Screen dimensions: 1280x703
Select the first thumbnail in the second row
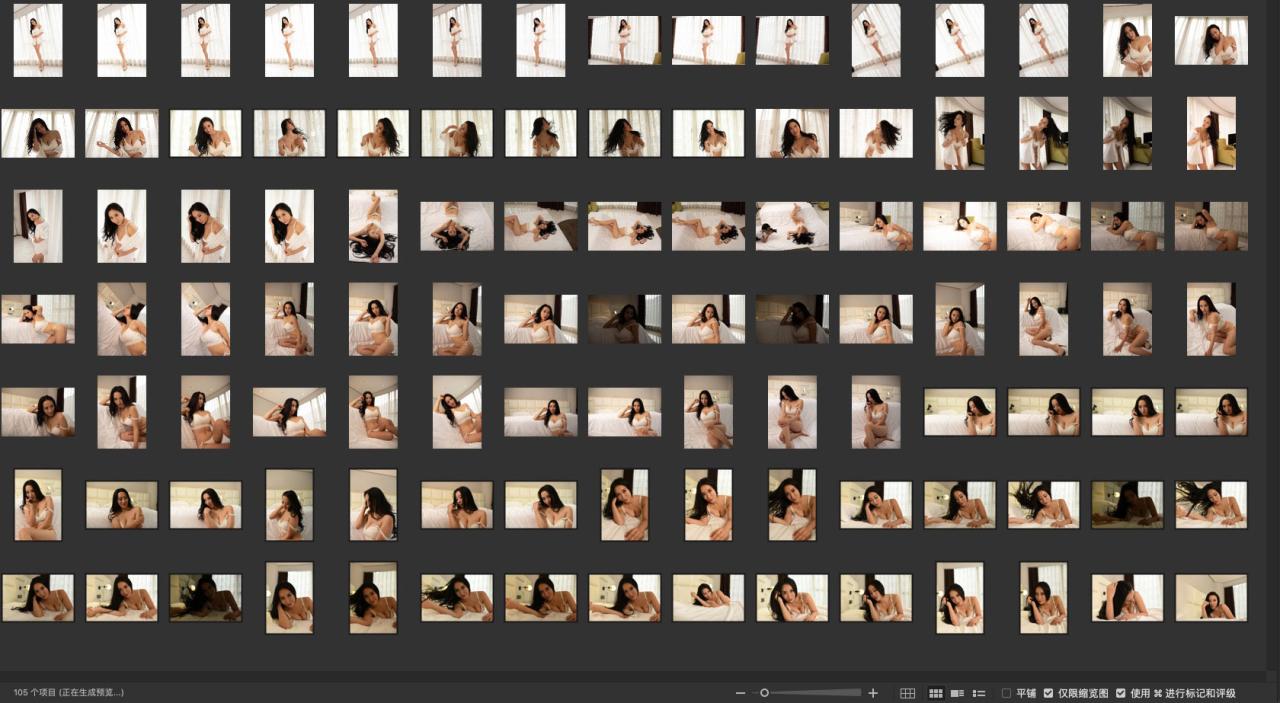click(x=38, y=133)
